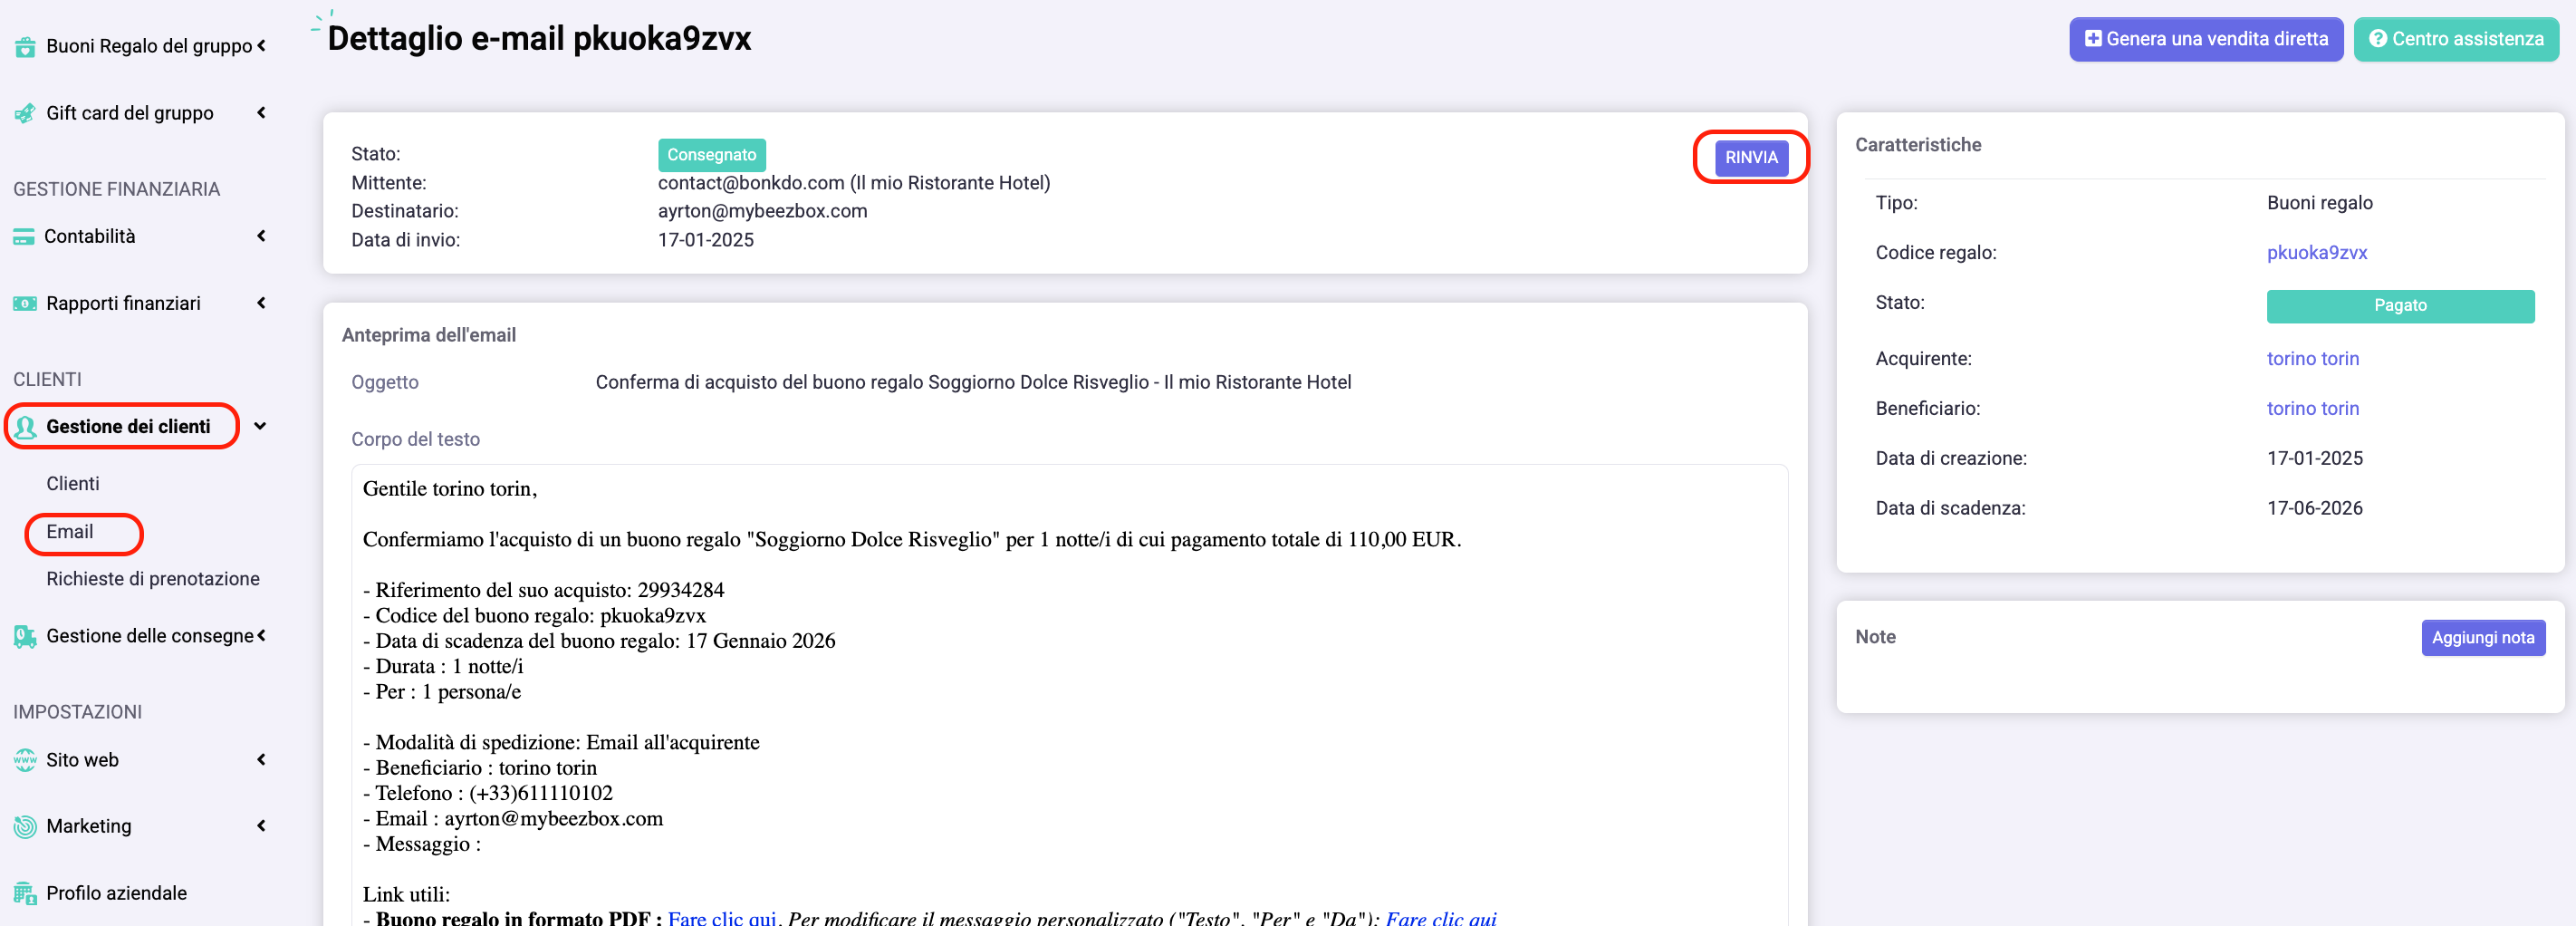The image size is (2576, 926).
Task: Click the 'Data di creazione' value 17-01-2025
Action: click(x=2314, y=459)
